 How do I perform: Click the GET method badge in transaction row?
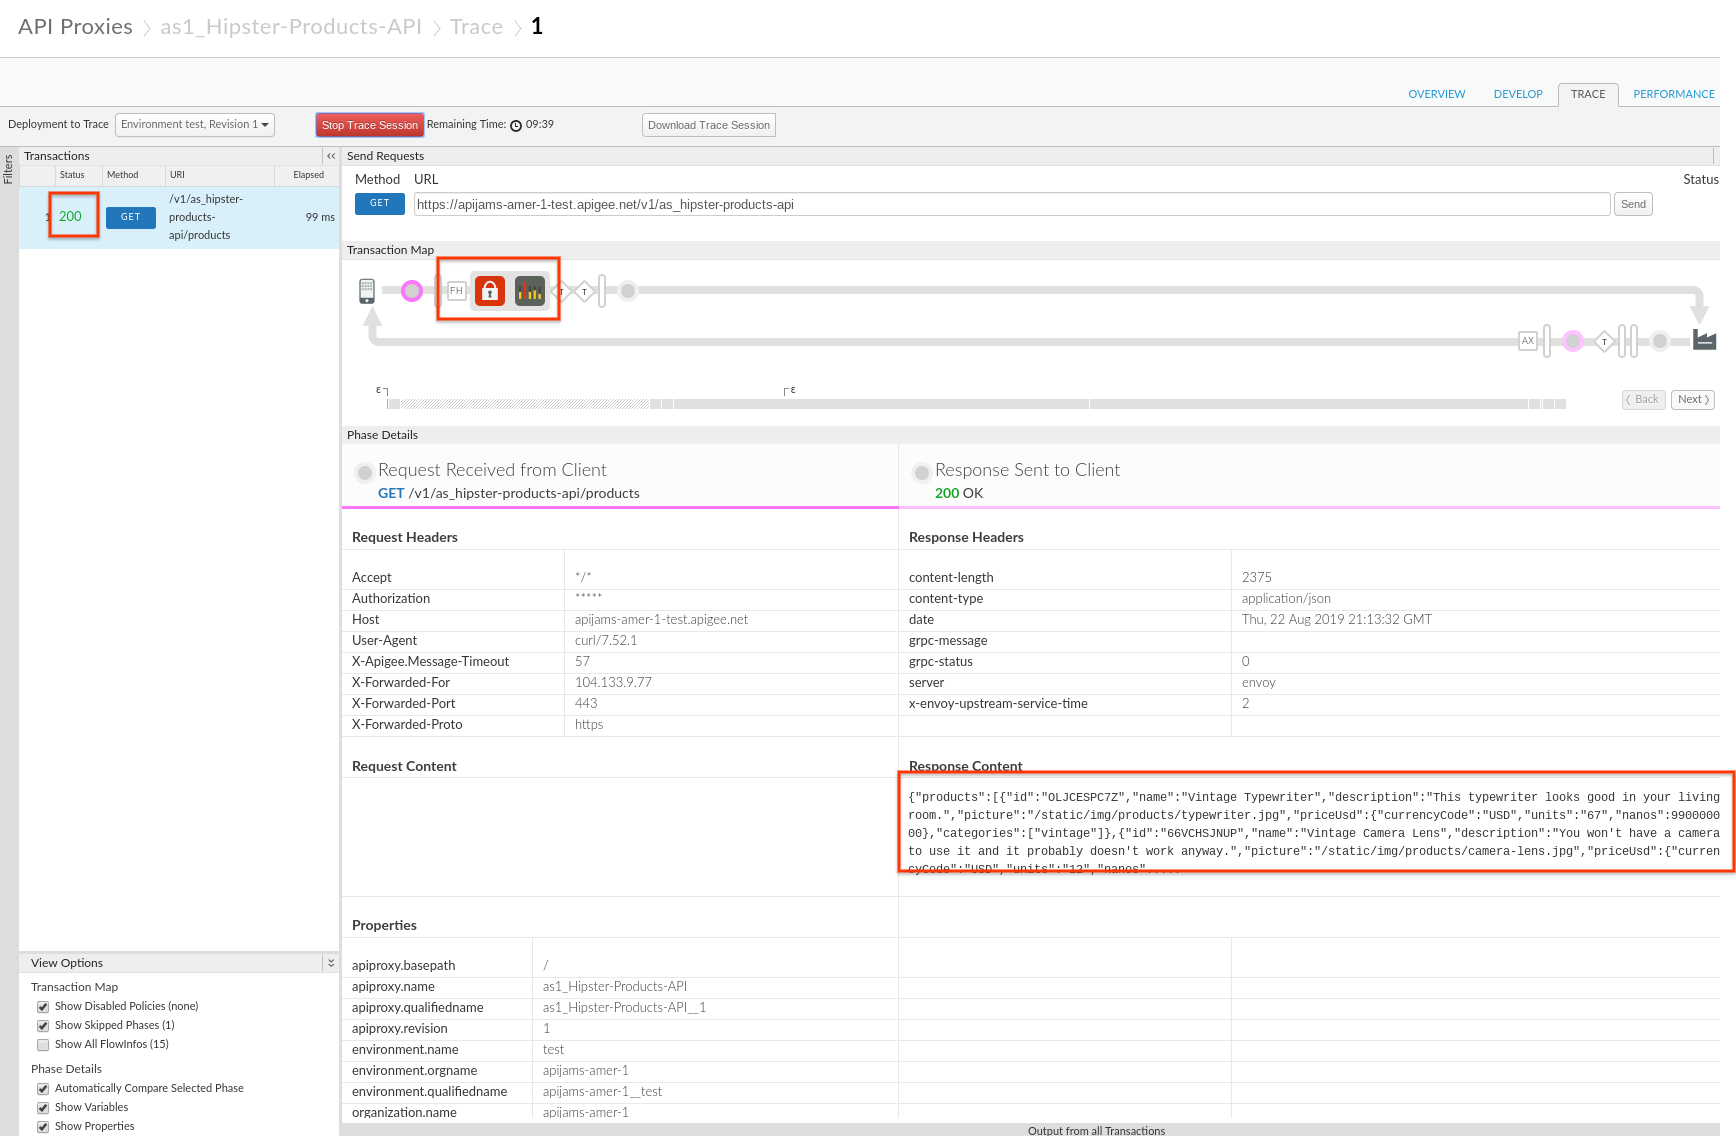point(131,217)
